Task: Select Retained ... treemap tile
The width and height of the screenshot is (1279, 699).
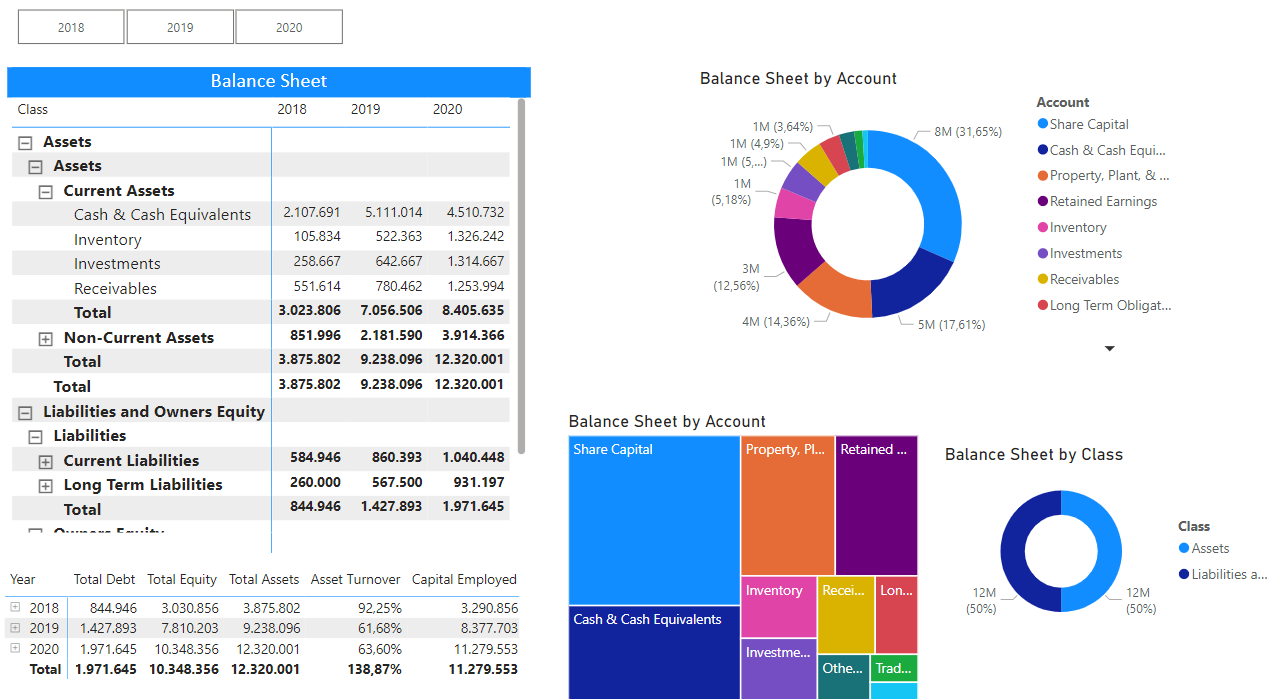Action: [x=877, y=505]
